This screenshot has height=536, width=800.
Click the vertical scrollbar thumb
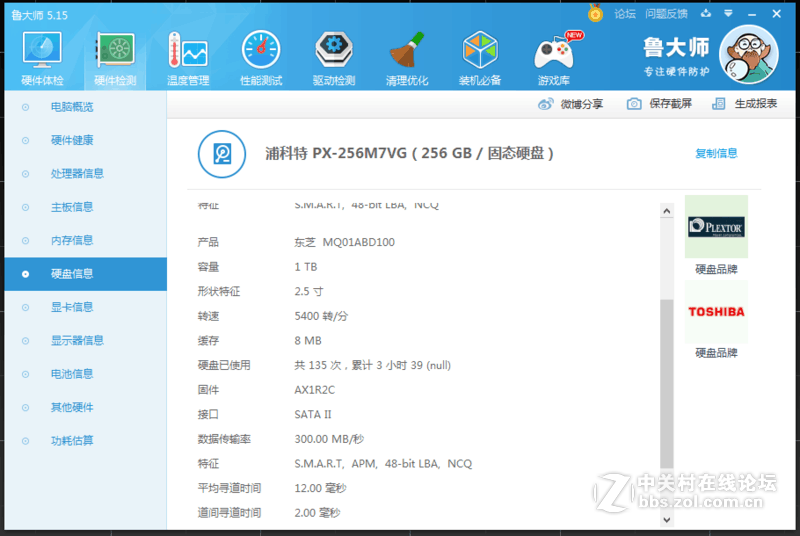666,384
